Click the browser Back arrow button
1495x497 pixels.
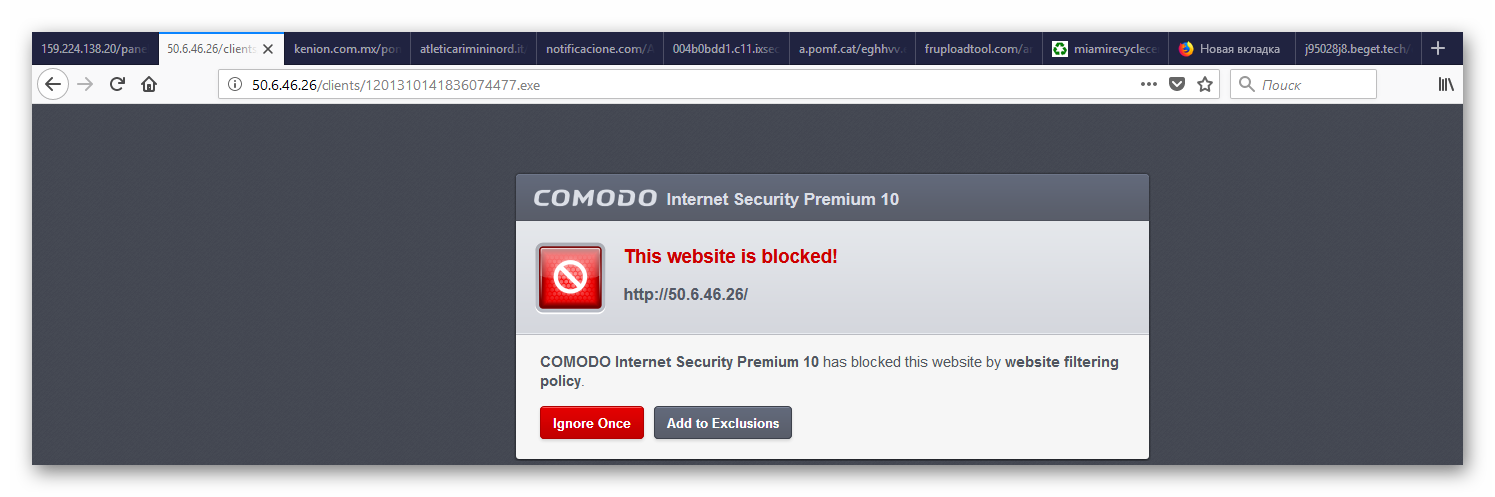tap(53, 85)
